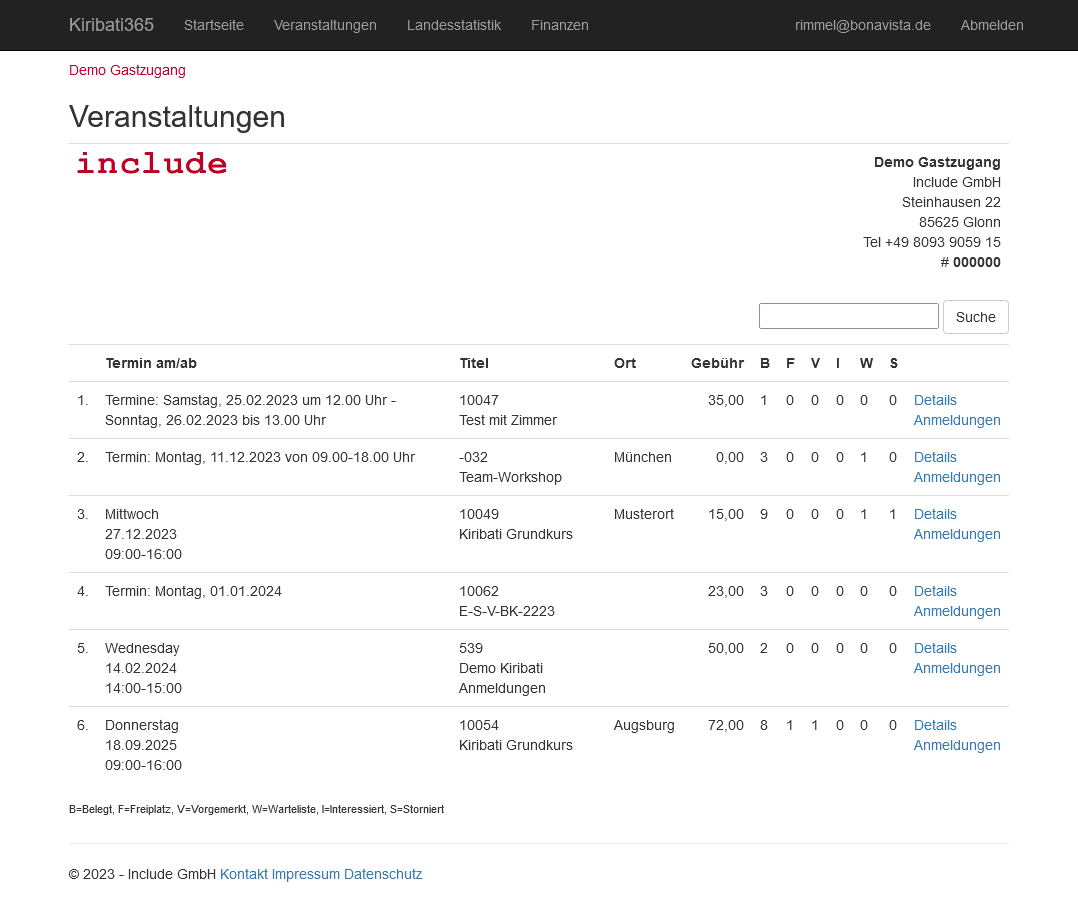Click the red Demo Gastzugang link
The image size is (1078, 914).
coord(127,70)
